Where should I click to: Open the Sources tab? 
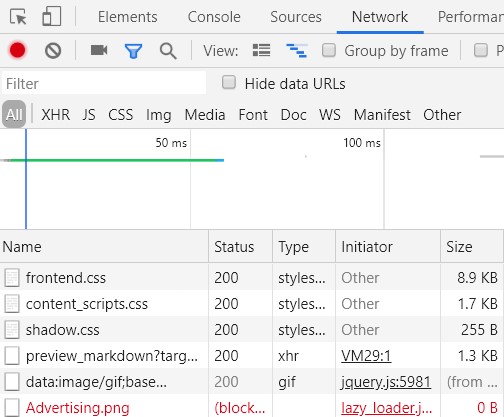(x=296, y=17)
